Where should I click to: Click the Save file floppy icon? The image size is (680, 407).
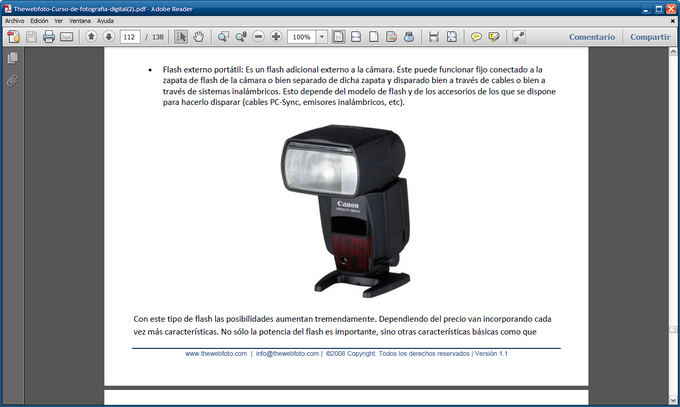[x=31, y=37]
